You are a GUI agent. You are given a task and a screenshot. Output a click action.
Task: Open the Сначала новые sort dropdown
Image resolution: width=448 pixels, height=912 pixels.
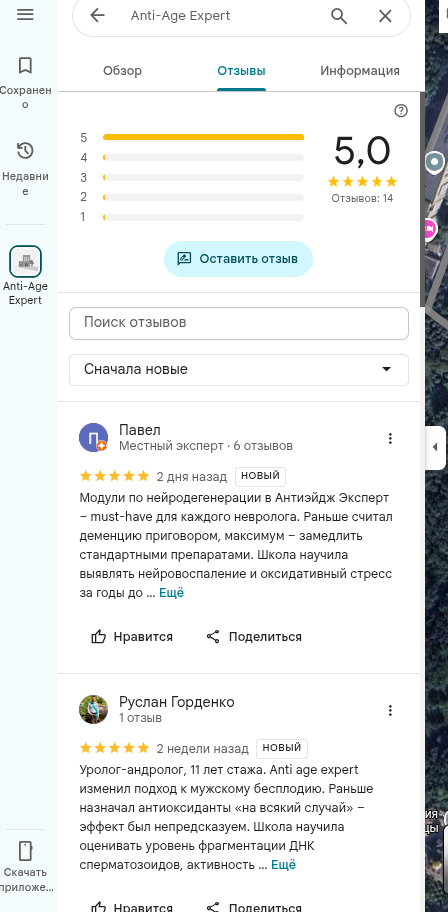tap(239, 369)
